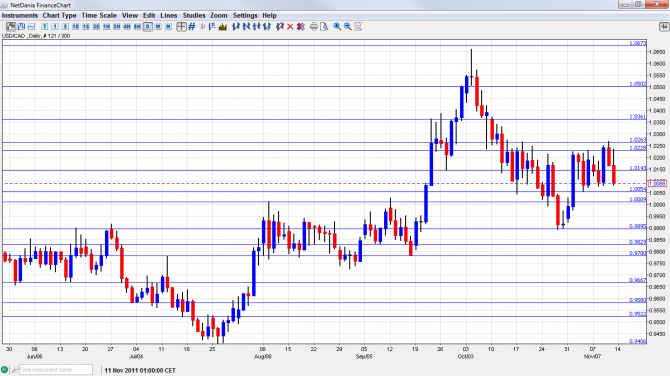Click the print chart icon
670x376 pixels.
(314, 26)
